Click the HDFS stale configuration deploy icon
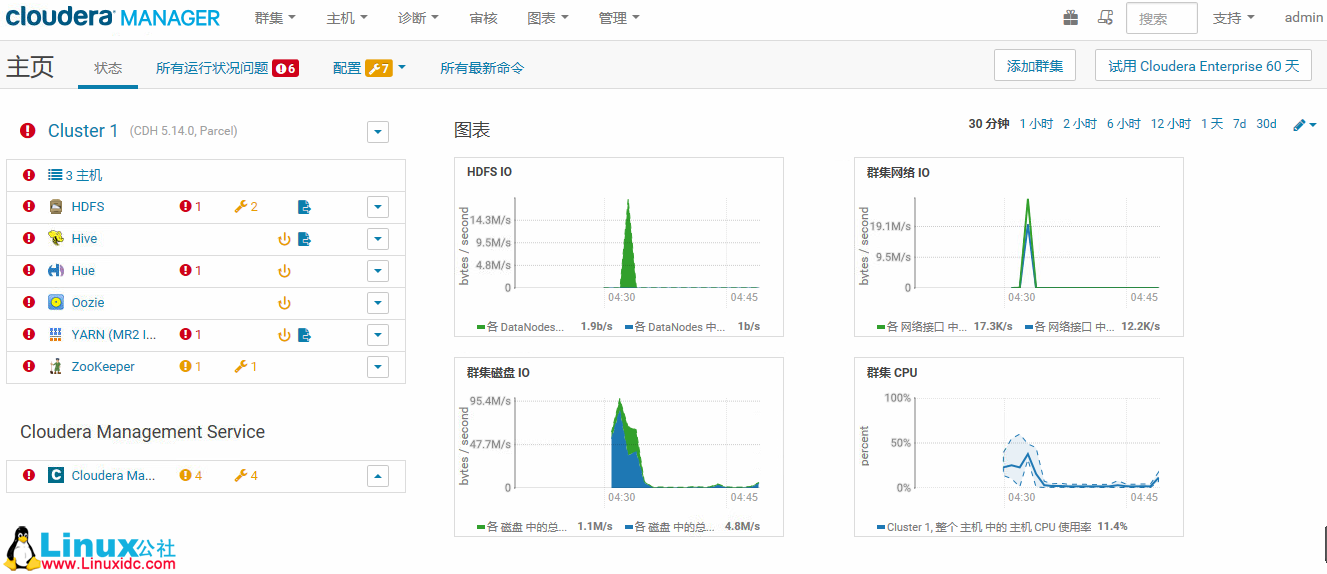The image size is (1327, 574). click(x=305, y=207)
